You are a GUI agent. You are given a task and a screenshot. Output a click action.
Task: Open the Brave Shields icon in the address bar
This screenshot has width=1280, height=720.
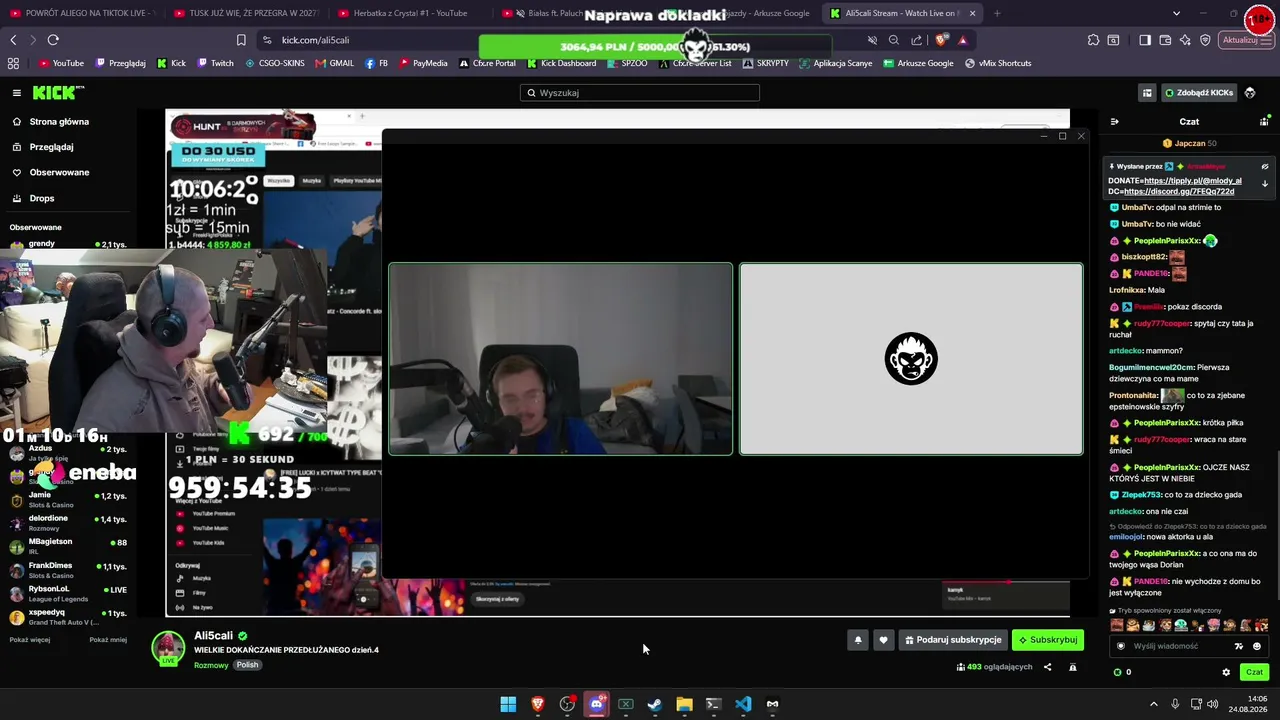click(x=941, y=40)
